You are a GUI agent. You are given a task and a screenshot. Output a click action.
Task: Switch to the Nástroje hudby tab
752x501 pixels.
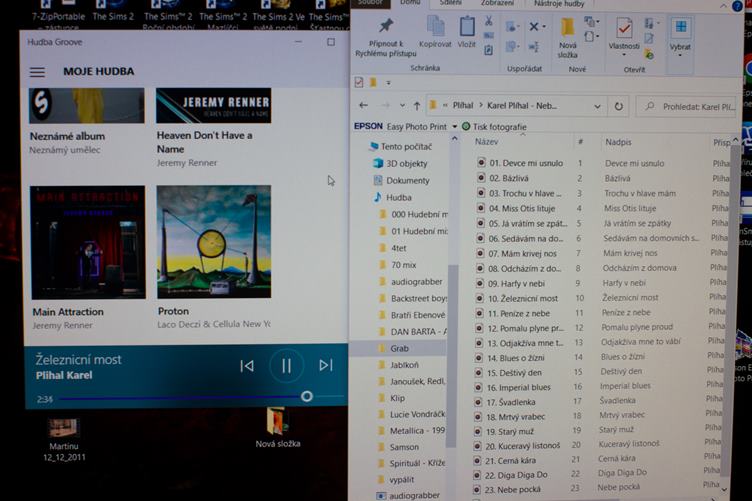tap(559, 3)
